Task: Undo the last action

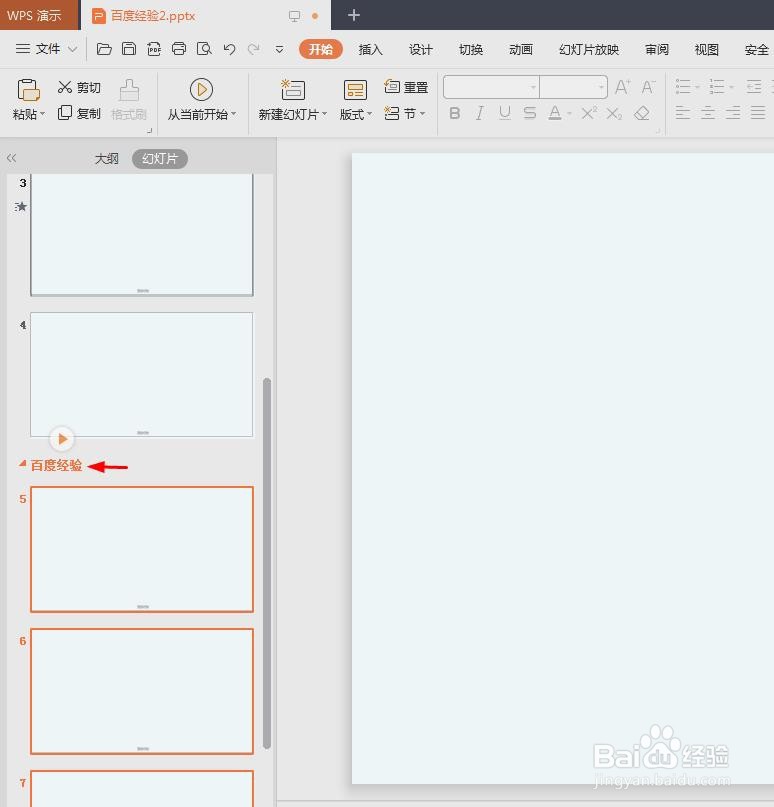Action: 229,49
